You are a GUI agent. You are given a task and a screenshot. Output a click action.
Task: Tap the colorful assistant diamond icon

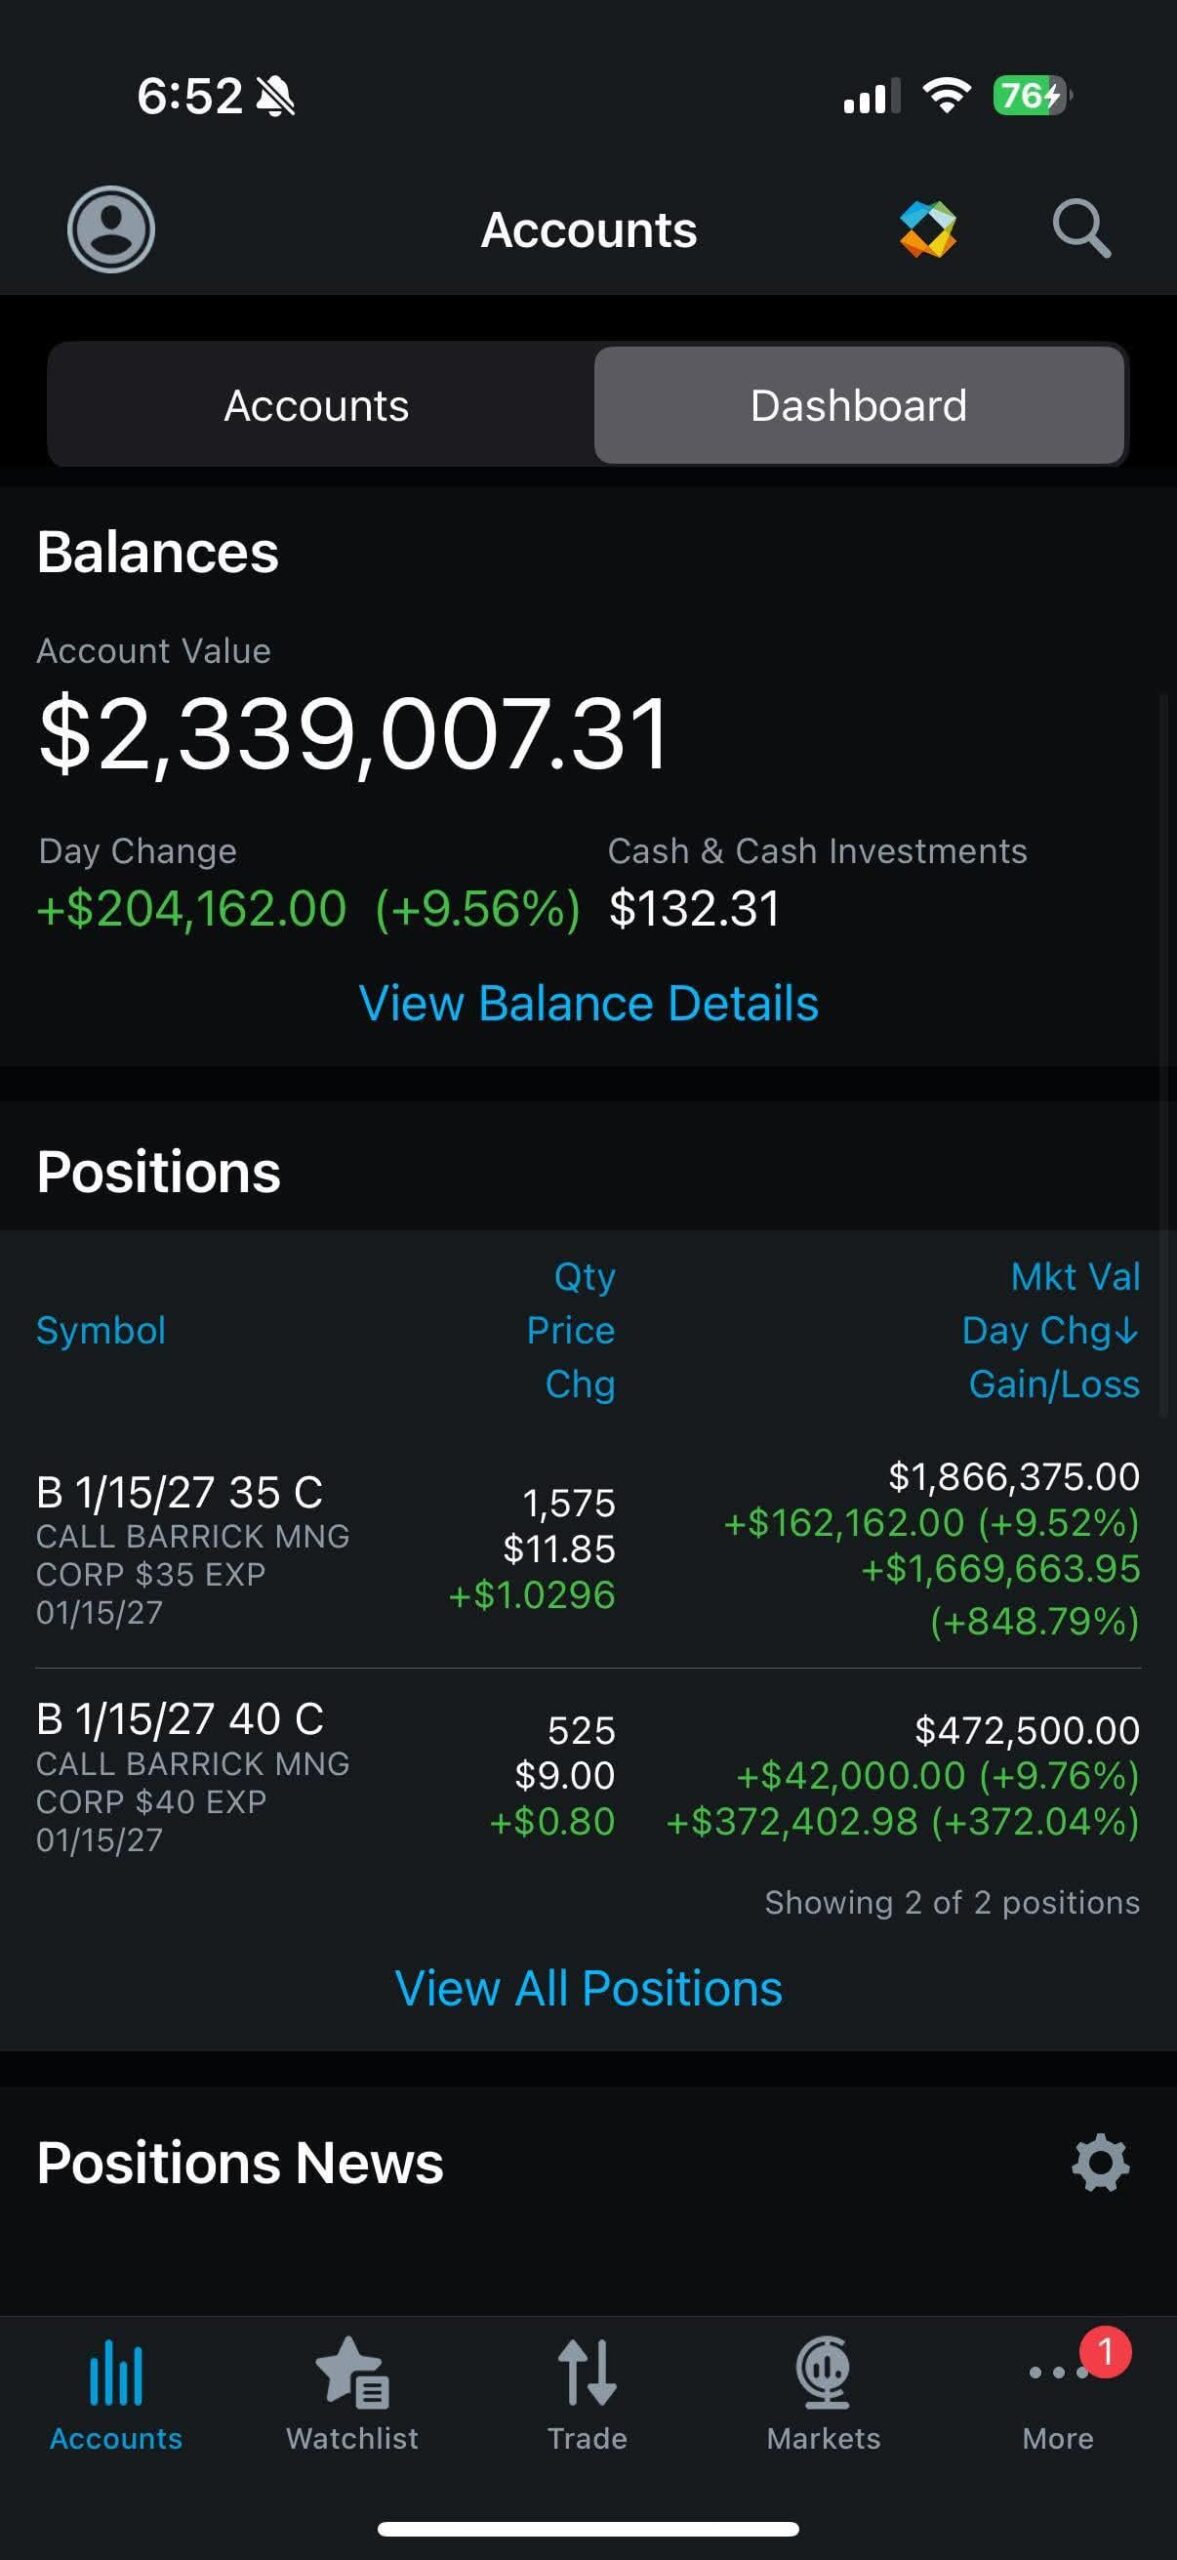point(928,229)
